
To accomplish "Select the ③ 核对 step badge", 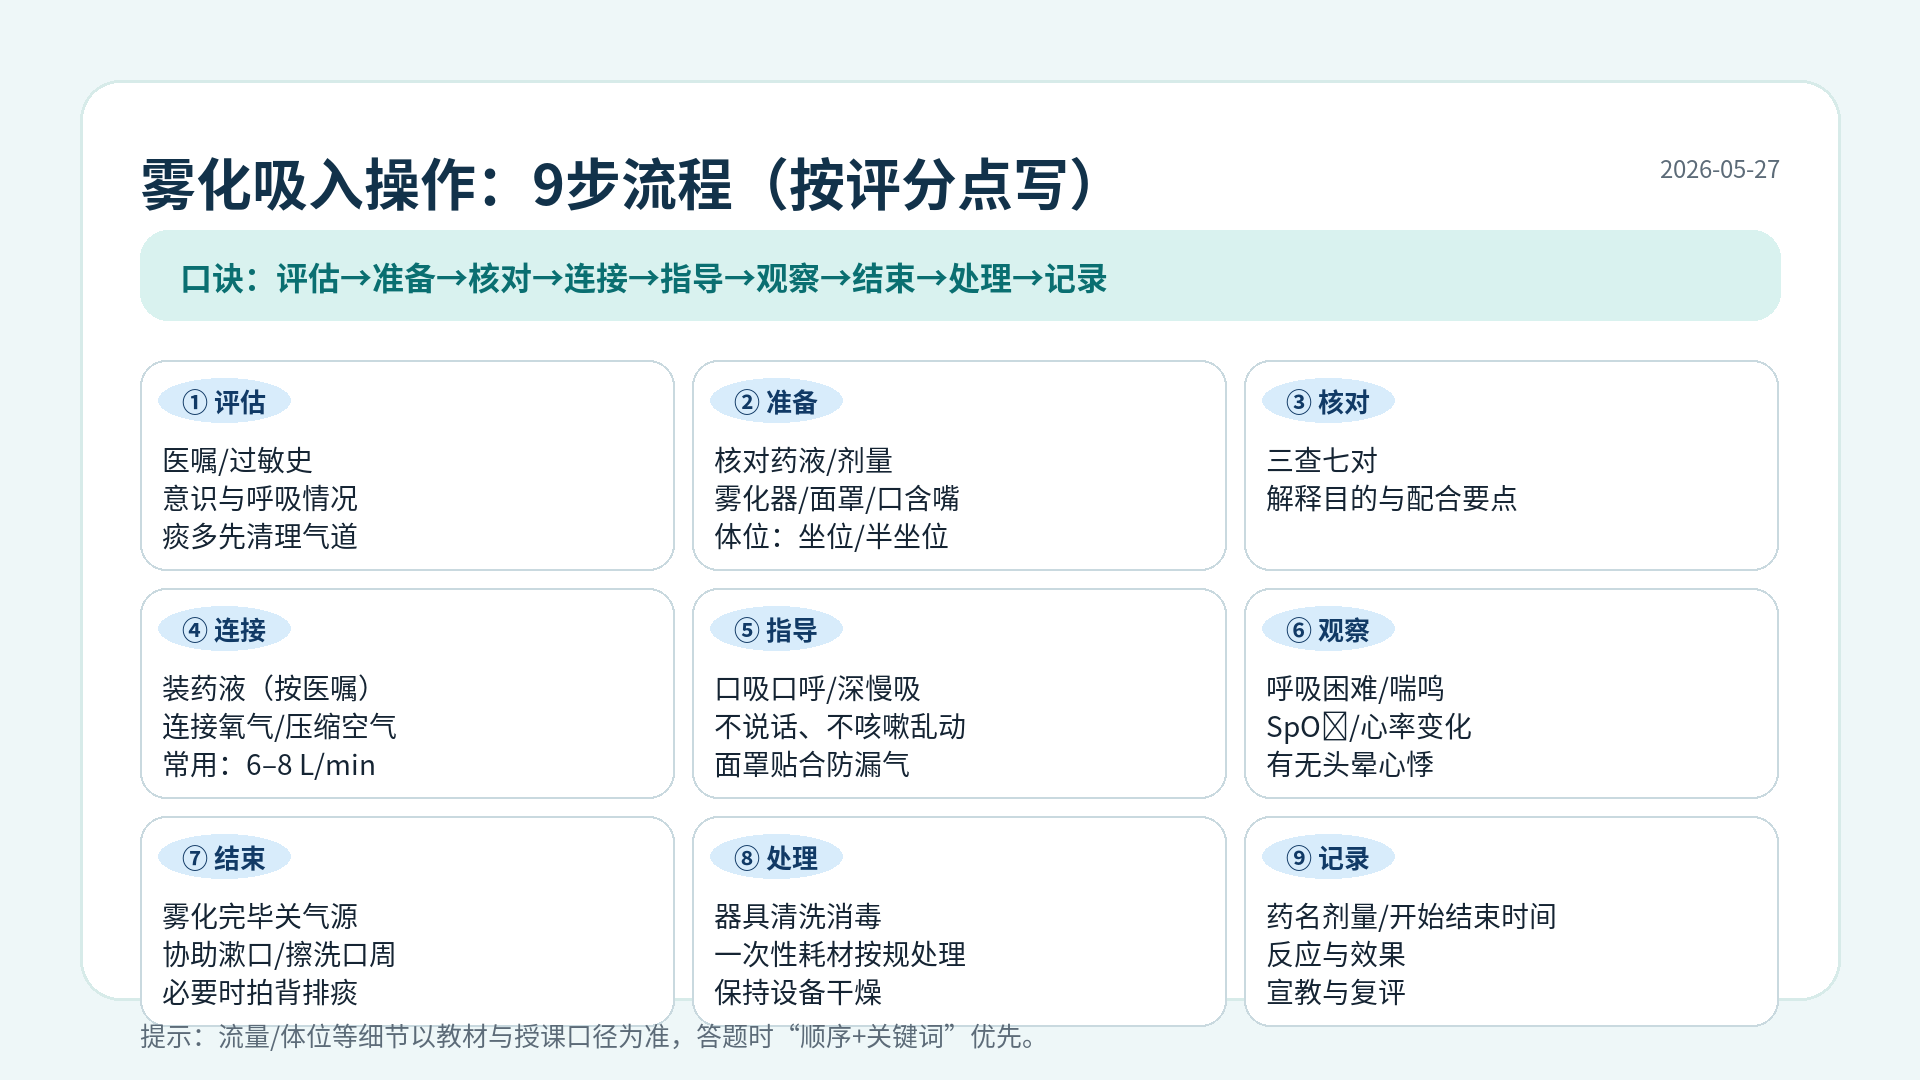I will 1328,402.
